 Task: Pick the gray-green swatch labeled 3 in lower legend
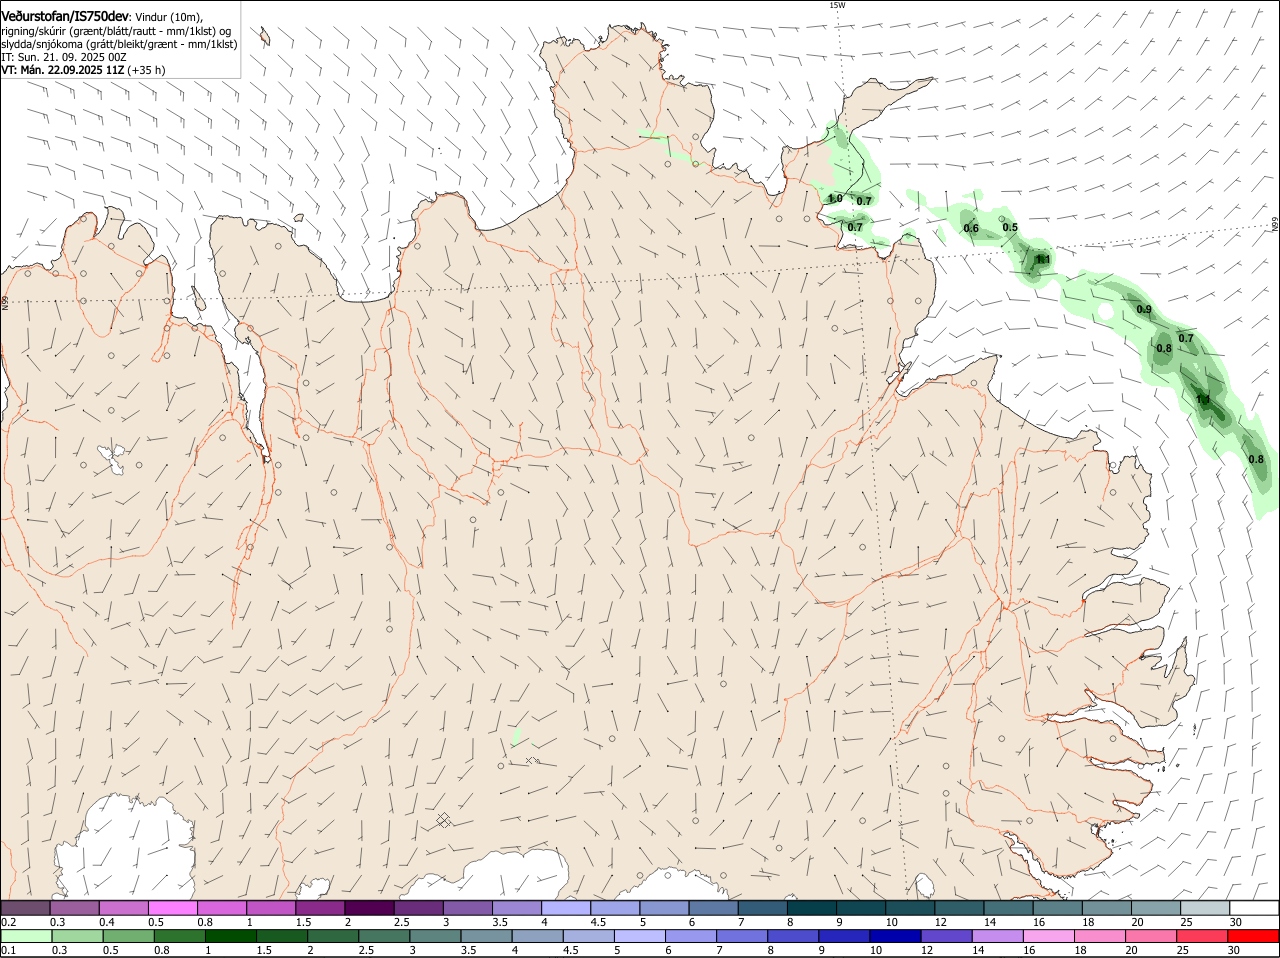[435, 936]
